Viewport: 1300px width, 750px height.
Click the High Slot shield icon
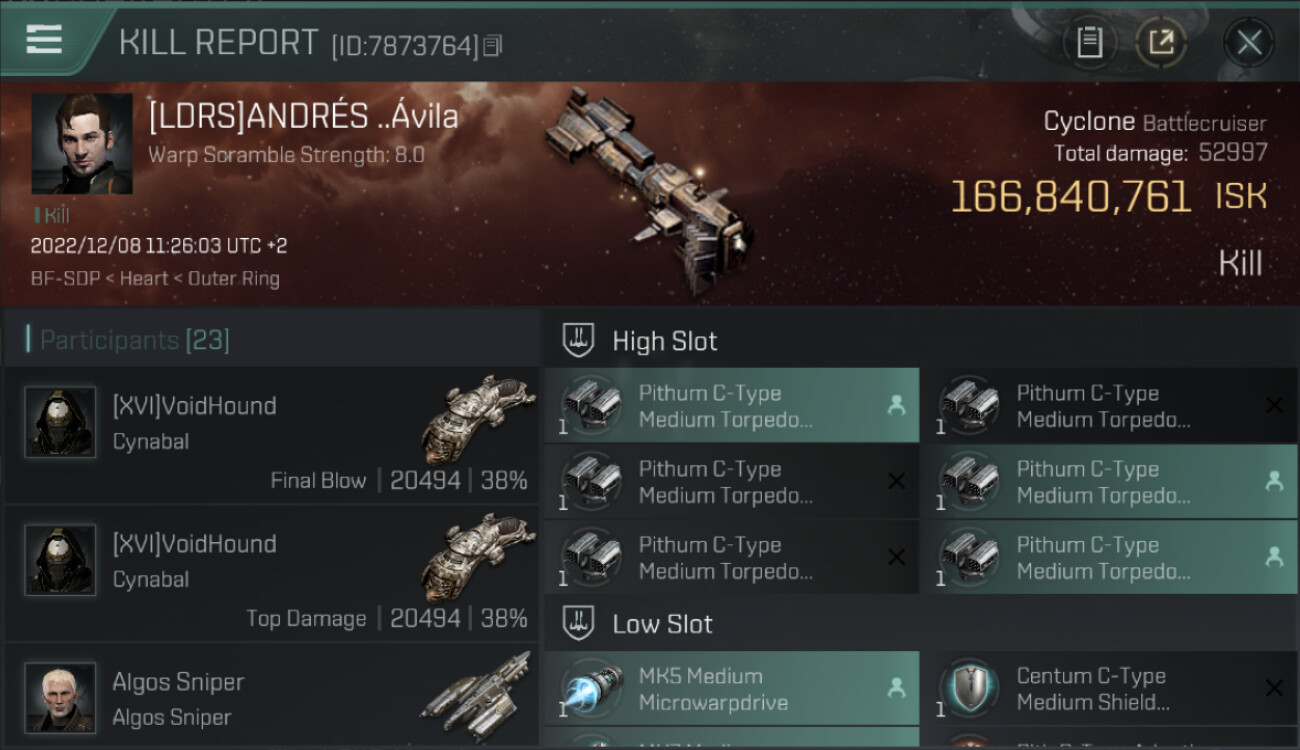(579, 340)
